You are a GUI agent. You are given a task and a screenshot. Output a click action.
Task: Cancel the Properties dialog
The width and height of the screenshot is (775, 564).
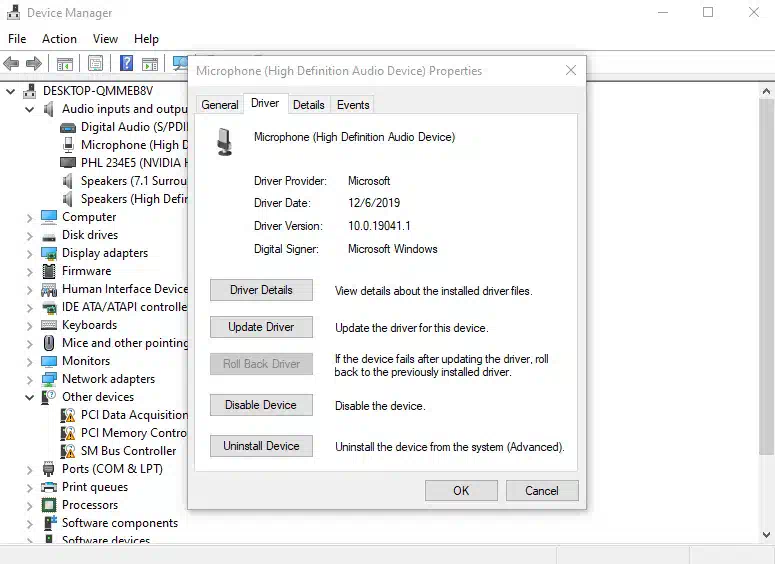coord(542,490)
